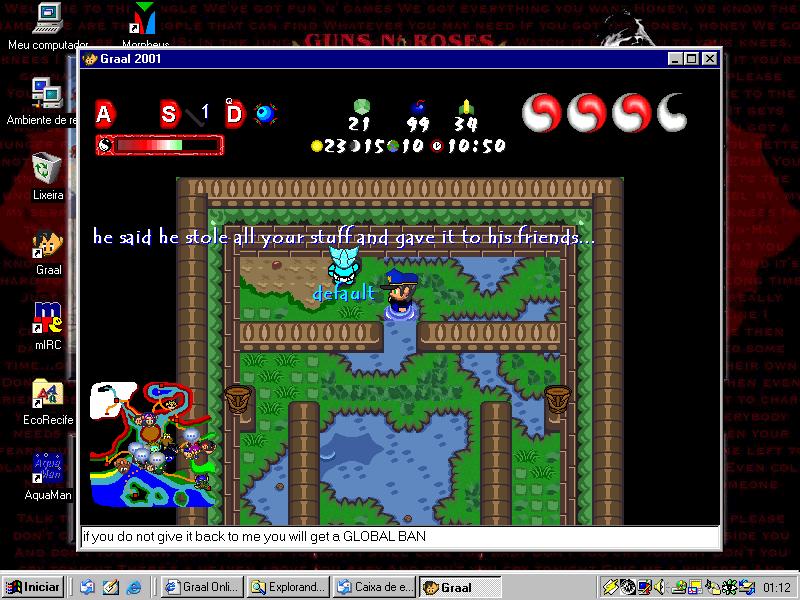Screen dimensions: 800x600
Task: Open the AquaMan desktop shortcut
Action: [47, 467]
